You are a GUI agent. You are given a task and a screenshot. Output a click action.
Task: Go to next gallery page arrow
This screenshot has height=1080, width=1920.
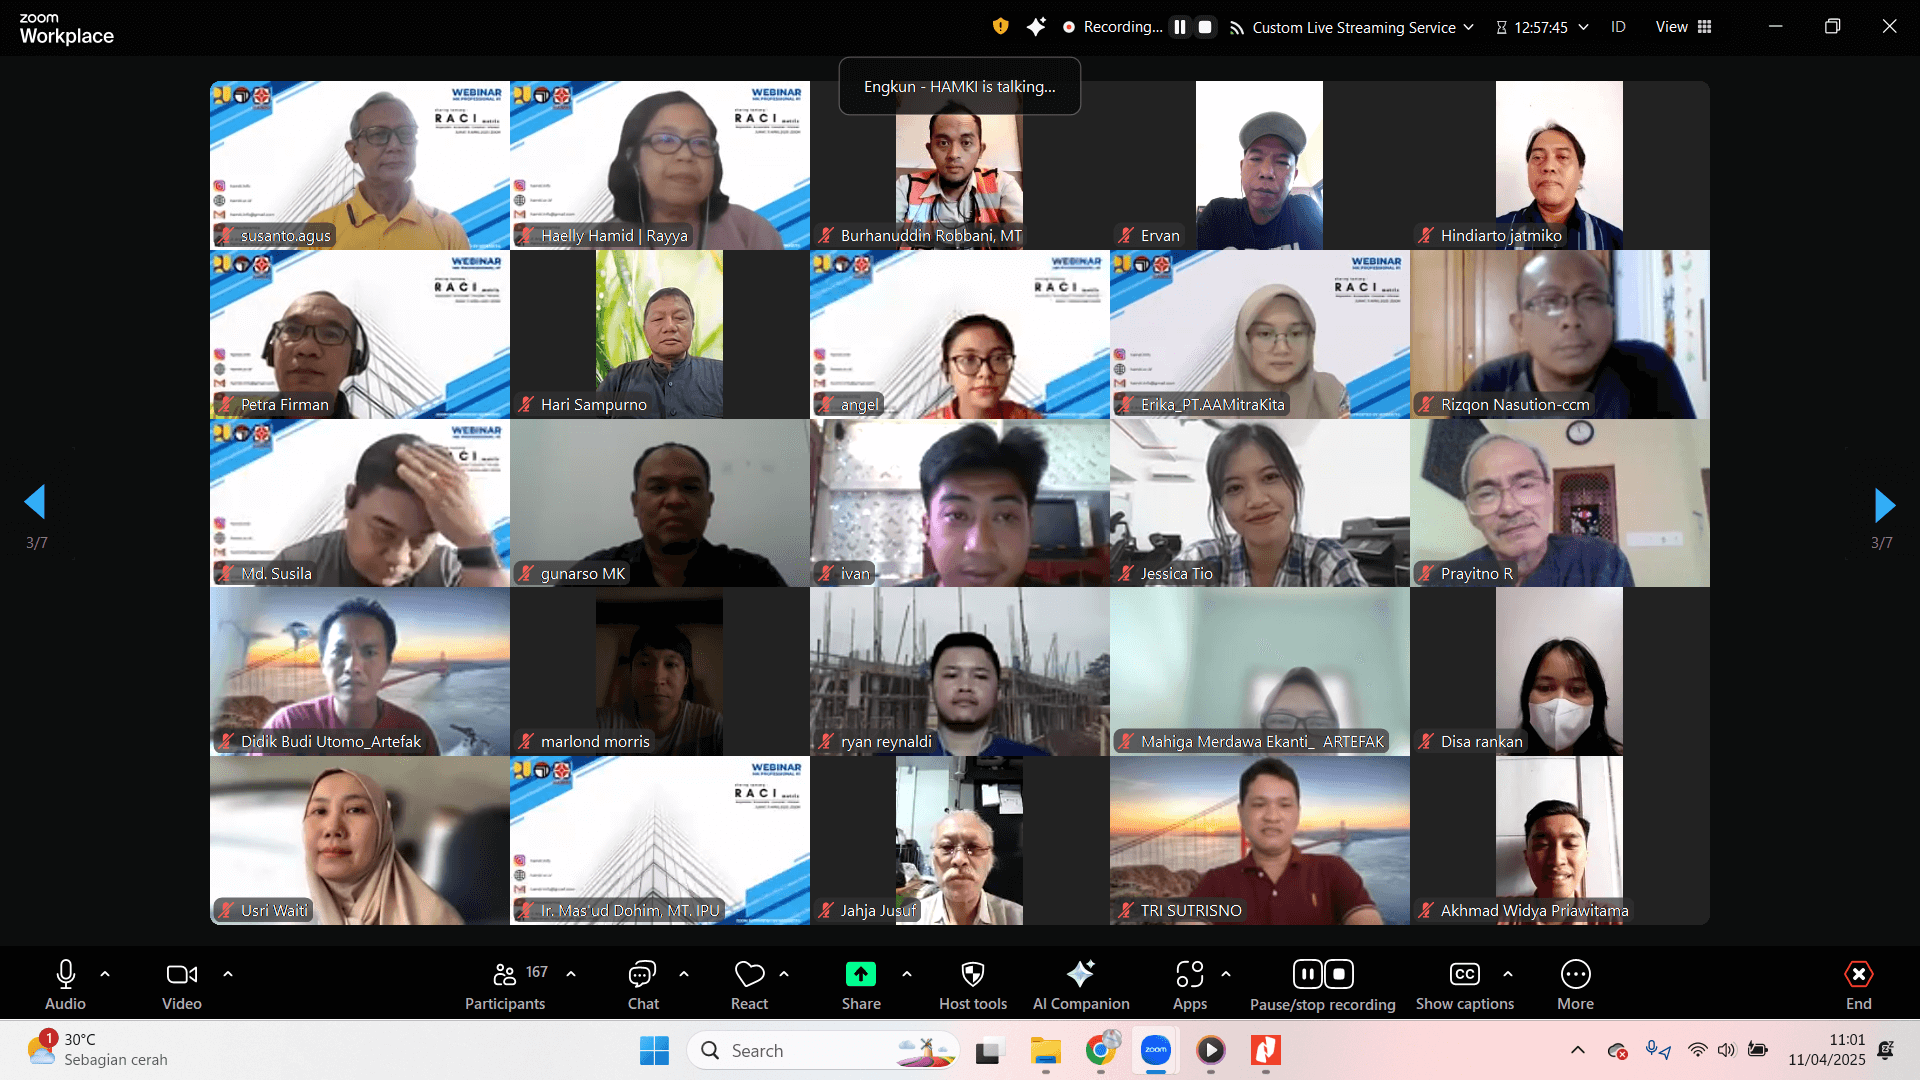coord(1884,505)
